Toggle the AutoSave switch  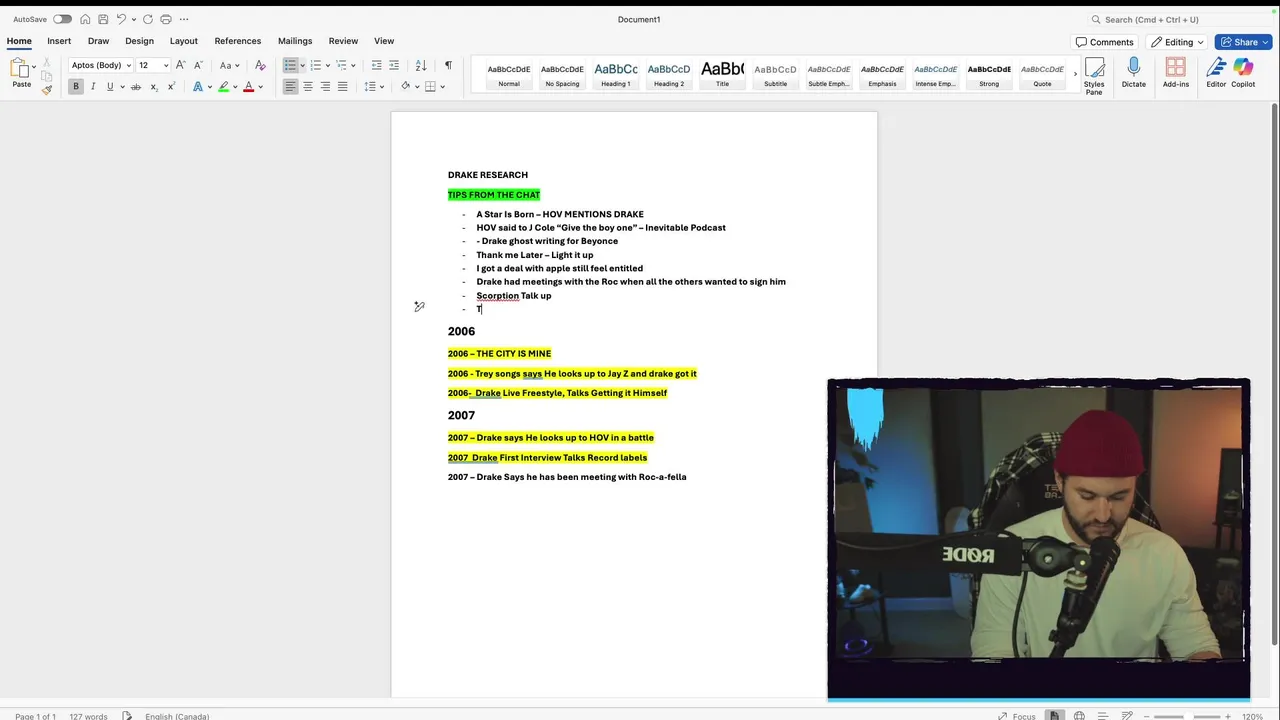pos(62,19)
